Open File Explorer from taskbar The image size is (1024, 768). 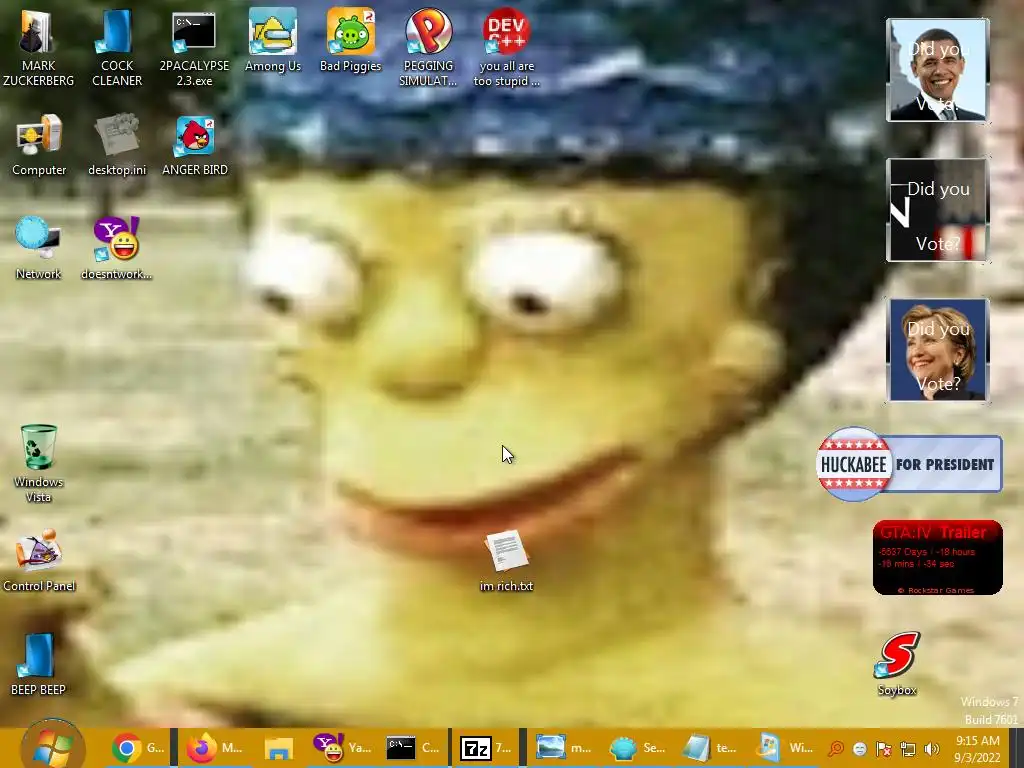click(x=279, y=748)
